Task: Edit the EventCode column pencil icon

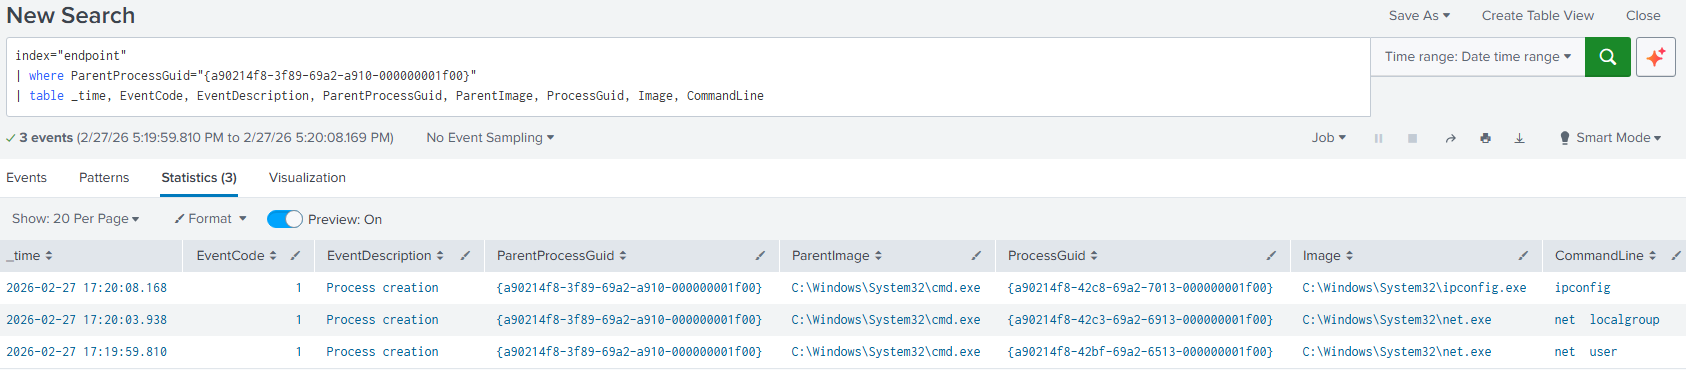Action: click(x=295, y=256)
